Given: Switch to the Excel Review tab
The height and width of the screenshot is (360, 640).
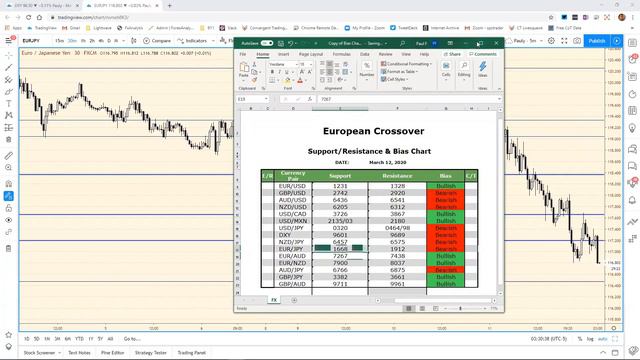Looking at the screenshot, I should (x=385, y=54).
